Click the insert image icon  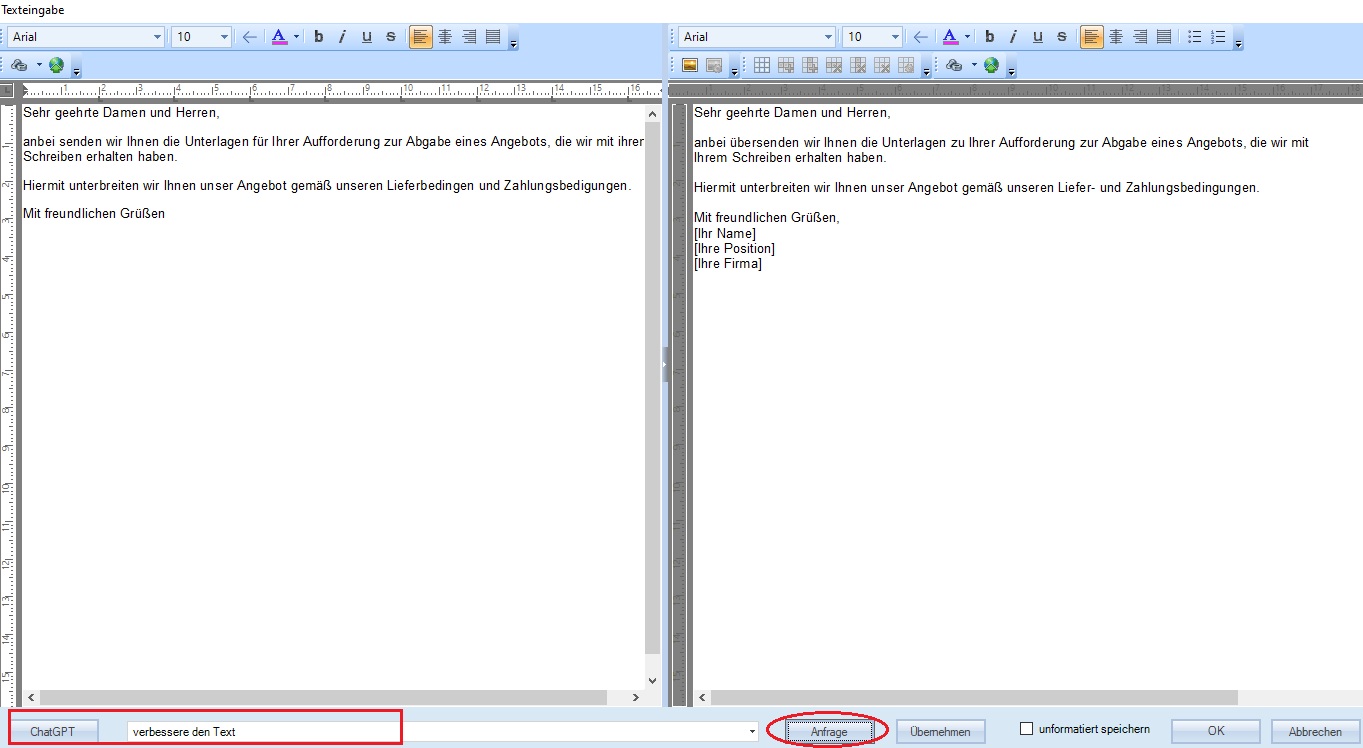click(x=689, y=65)
